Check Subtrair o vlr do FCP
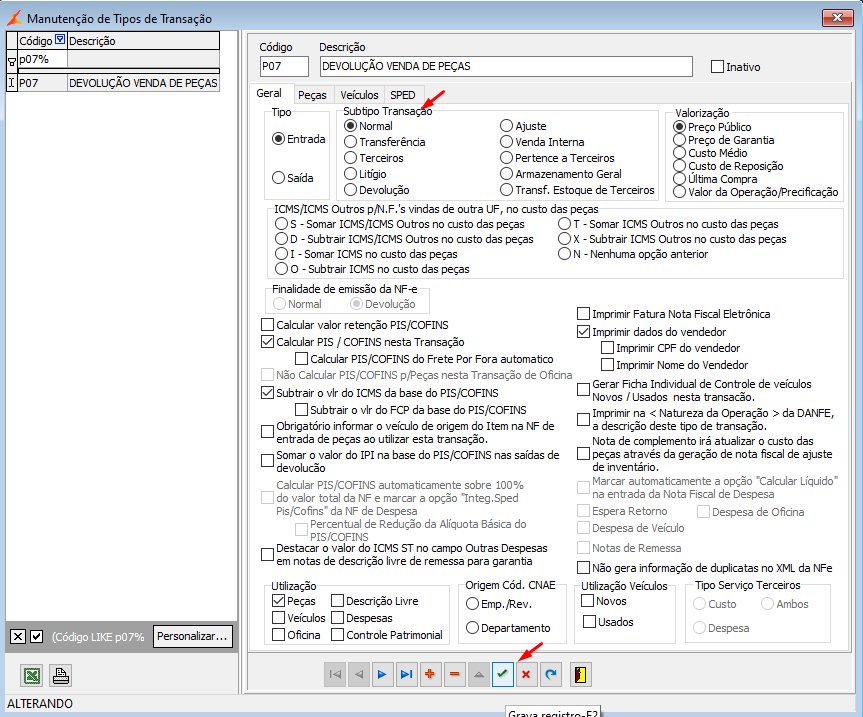The width and height of the screenshot is (863, 717). coord(302,410)
